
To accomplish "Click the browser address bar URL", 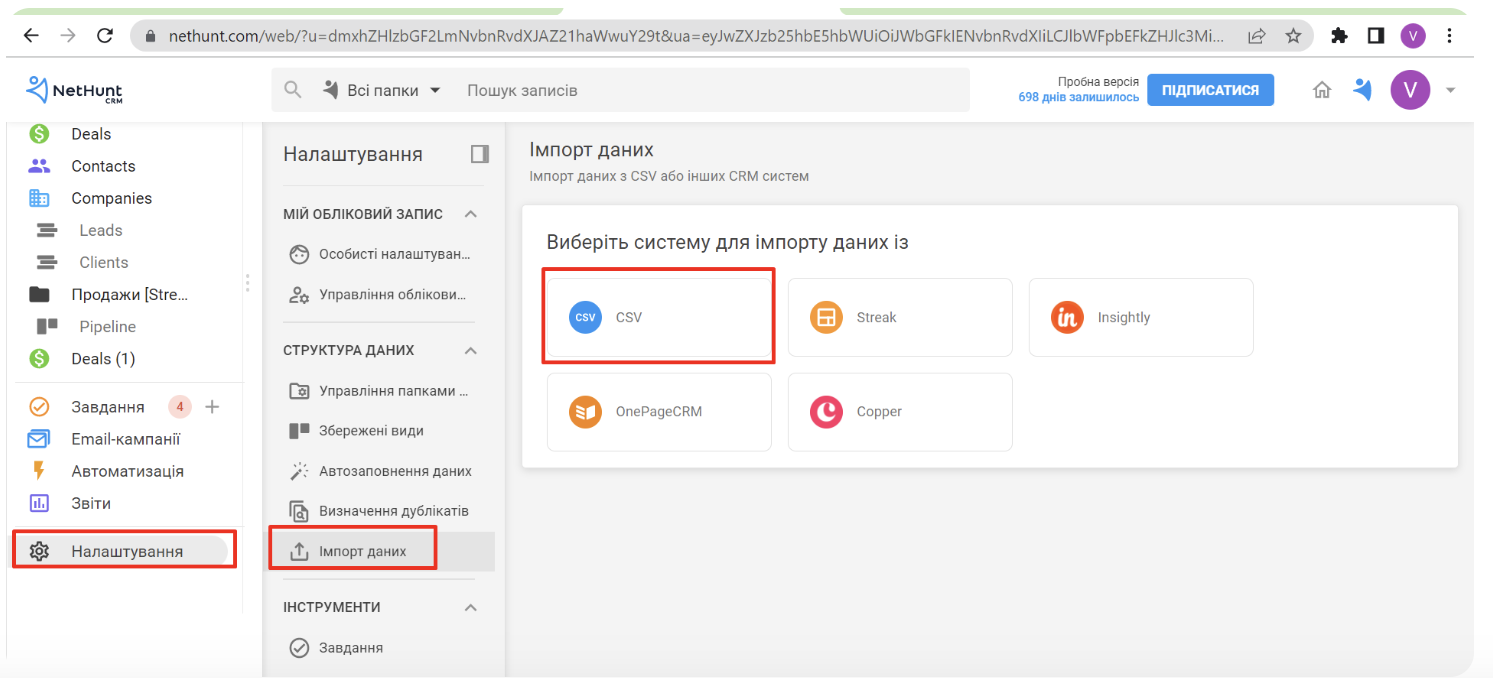I will click(x=696, y=36).
